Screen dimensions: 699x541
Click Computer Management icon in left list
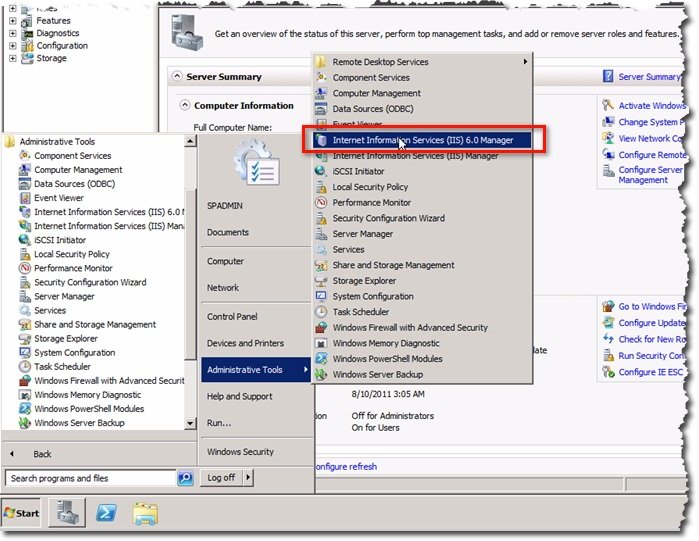click(25, 170)
